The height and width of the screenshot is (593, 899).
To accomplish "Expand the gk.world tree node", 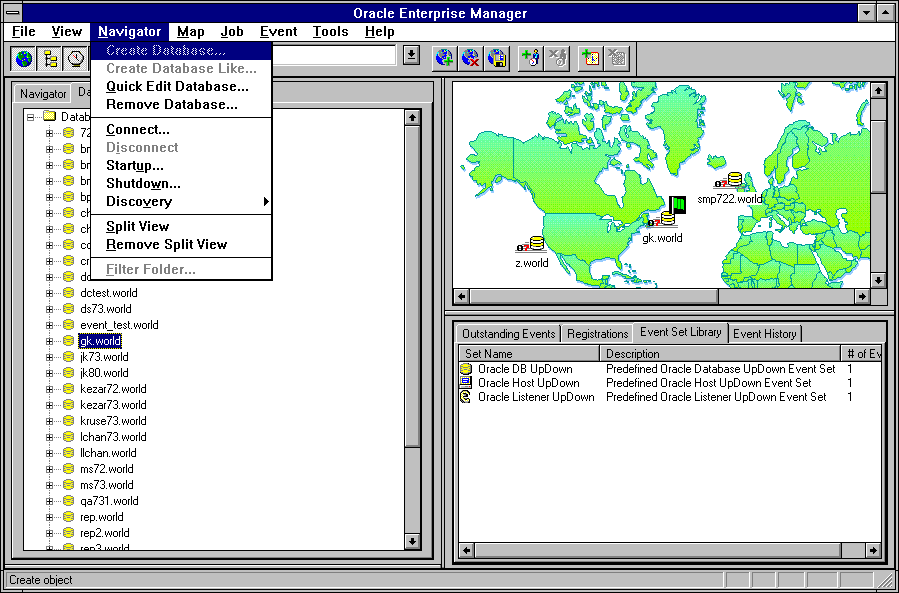I will (50, 341).
